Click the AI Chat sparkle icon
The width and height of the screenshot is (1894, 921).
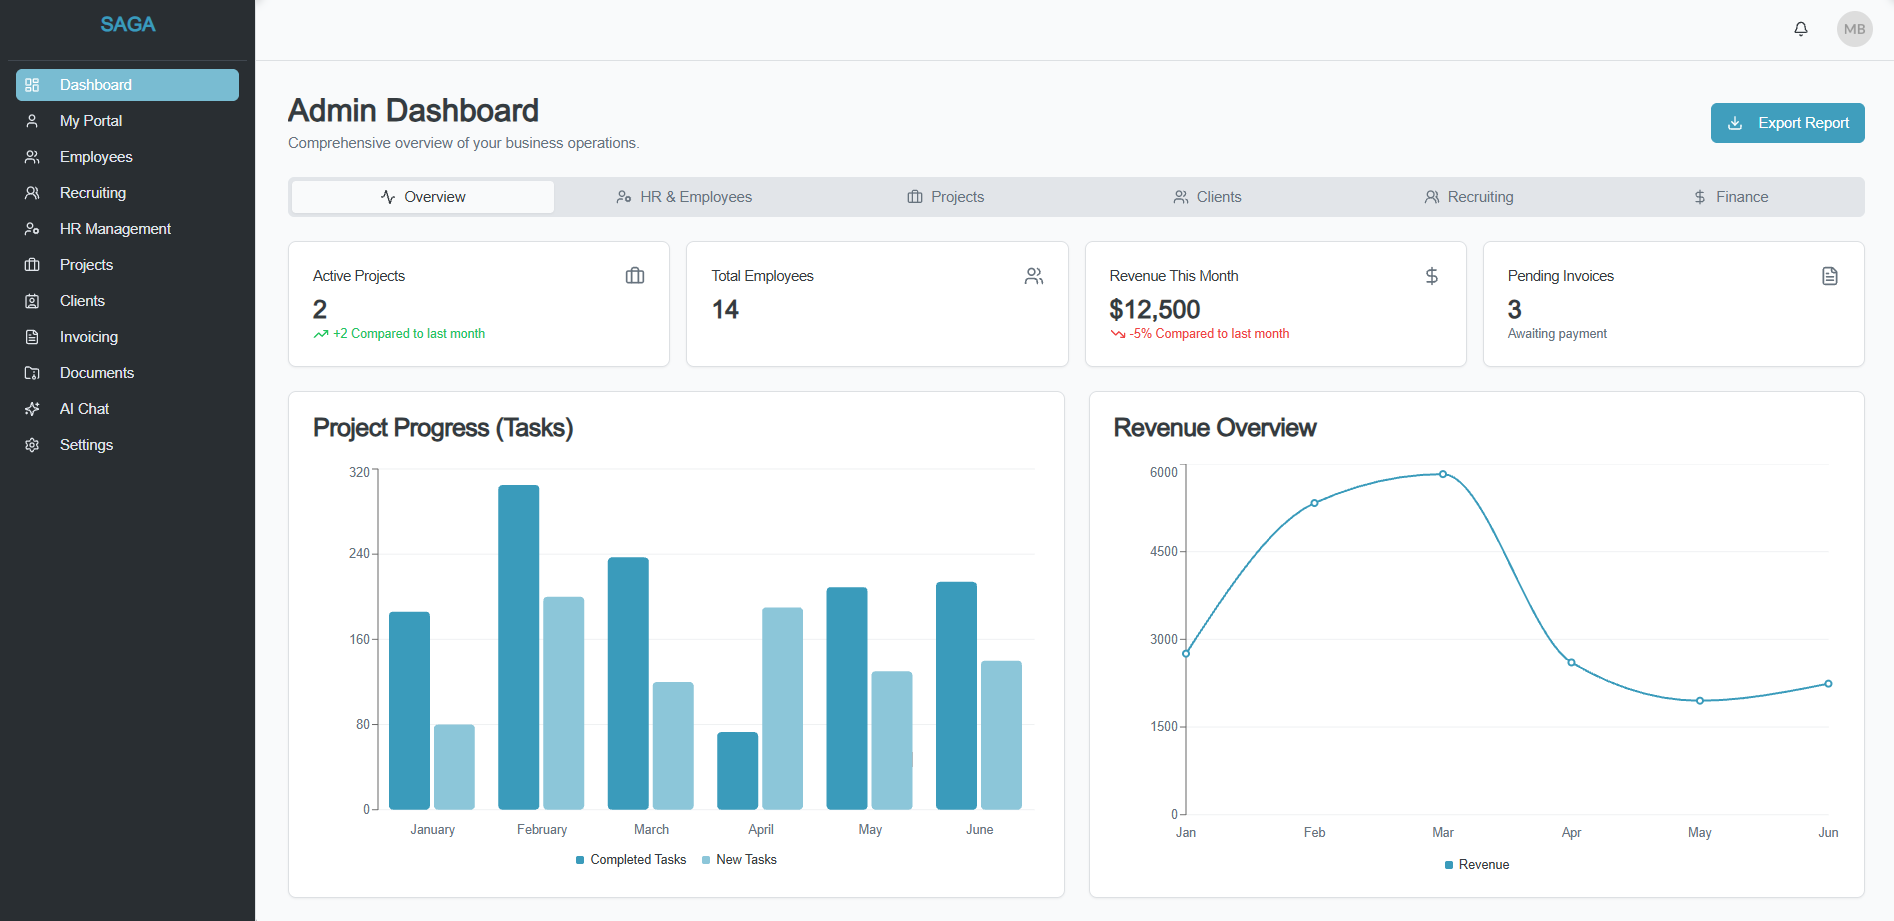32,409
